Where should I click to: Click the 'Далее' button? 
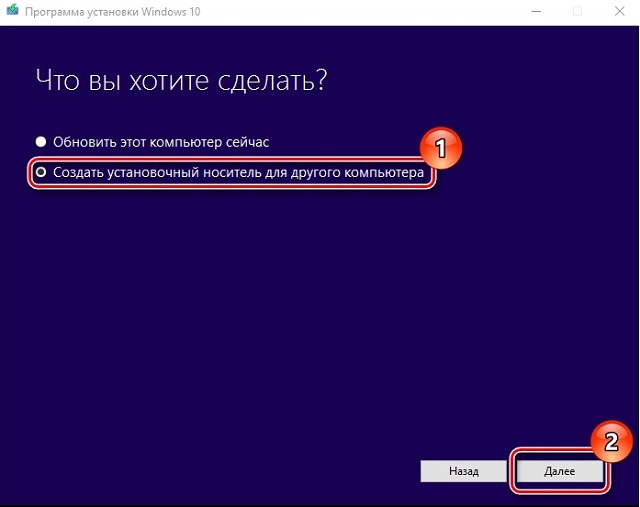tap(560, 471)
